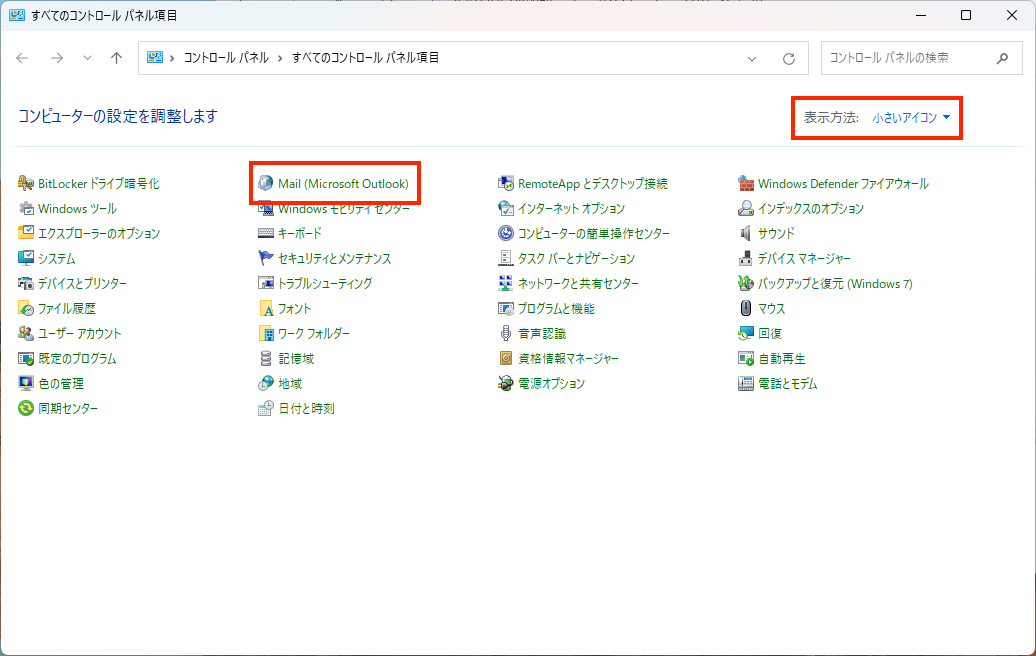Expand the recent locations dropdown arrow
1036x656 pixels.
[88, 59]
